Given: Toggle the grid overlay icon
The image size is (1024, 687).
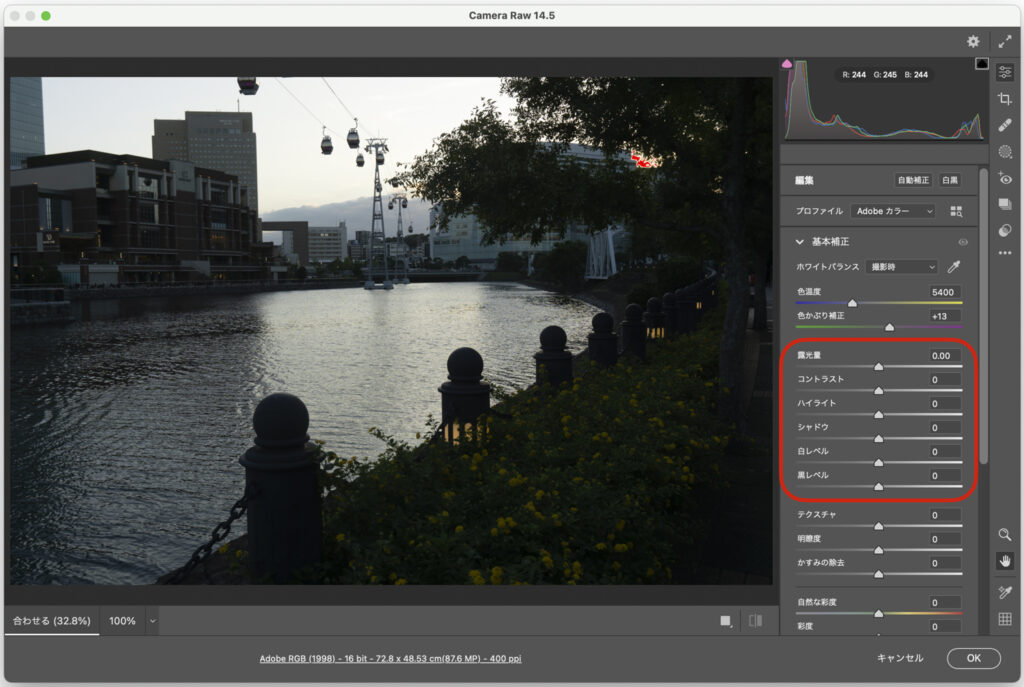Looking at the screenshot, I should pyautogui.click(x=1005, y=618).
